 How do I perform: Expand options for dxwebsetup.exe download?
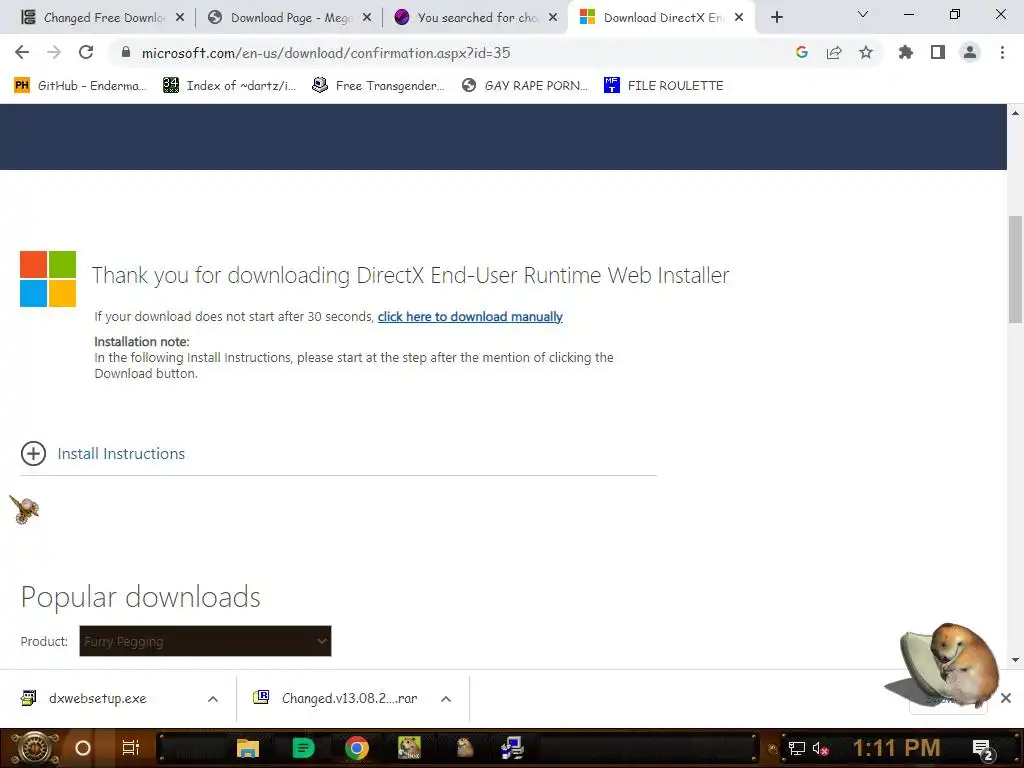click(x=213, y=699)
